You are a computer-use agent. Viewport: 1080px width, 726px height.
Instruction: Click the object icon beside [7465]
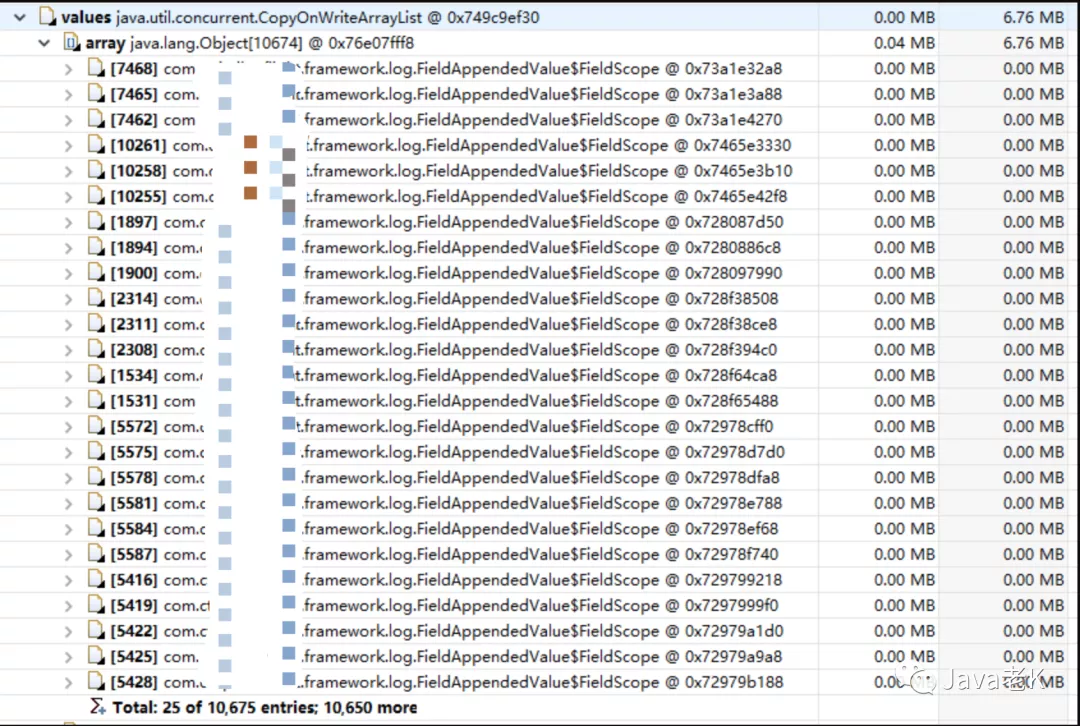click(x=96, y=94)
